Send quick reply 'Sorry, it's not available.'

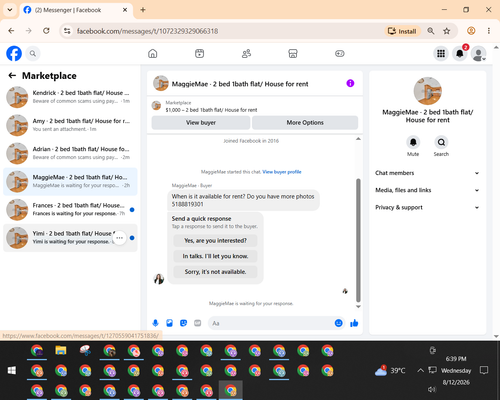pos(215,272)
